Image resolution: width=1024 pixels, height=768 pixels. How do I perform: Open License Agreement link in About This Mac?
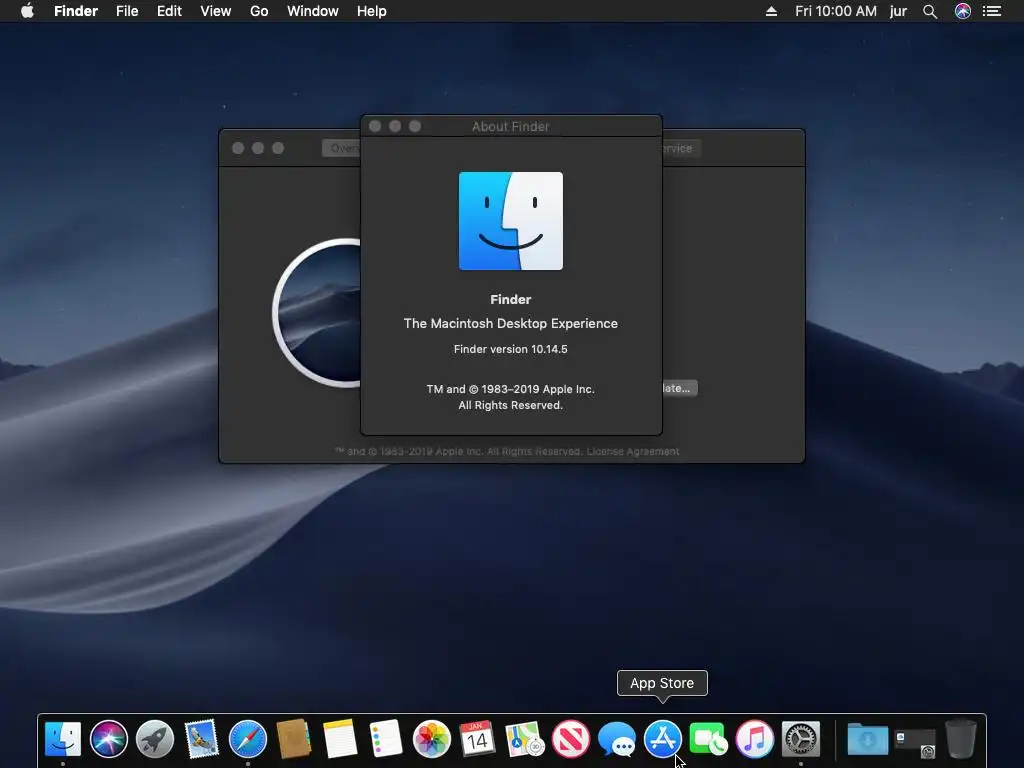coord(633,451)
